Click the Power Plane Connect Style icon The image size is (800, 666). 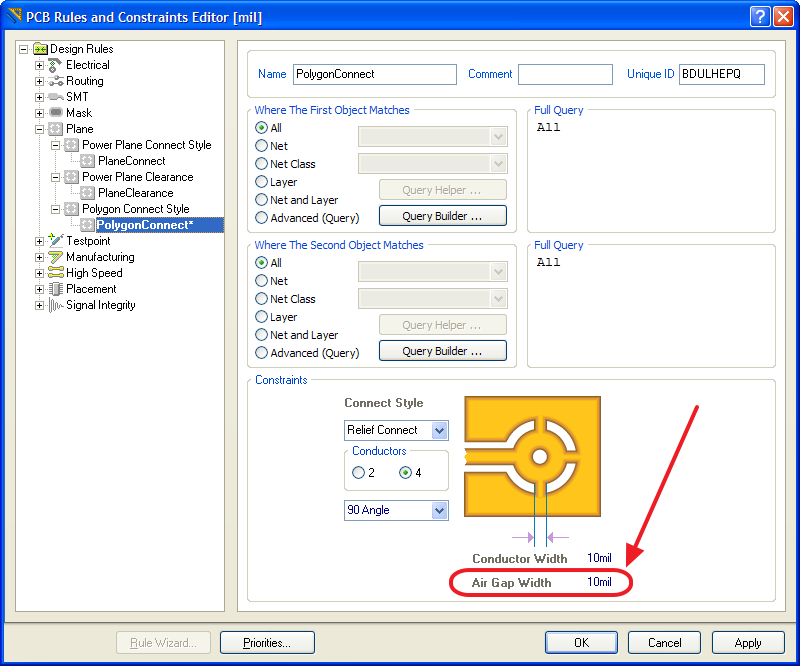[x=71, y=145]
